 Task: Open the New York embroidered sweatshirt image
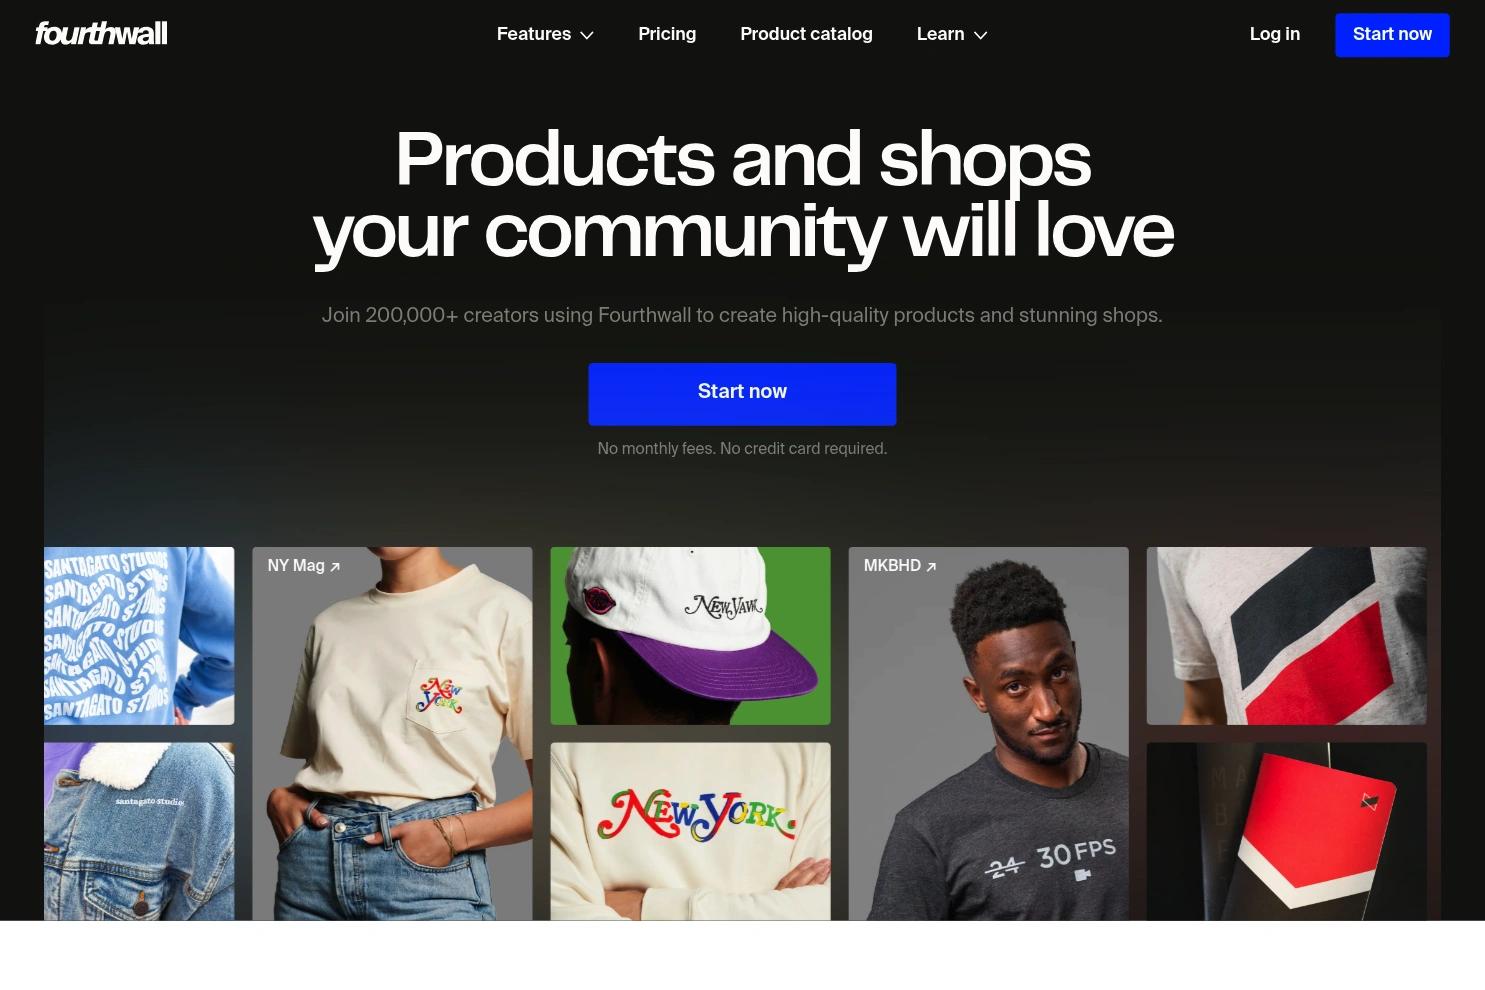coord(690,831)
